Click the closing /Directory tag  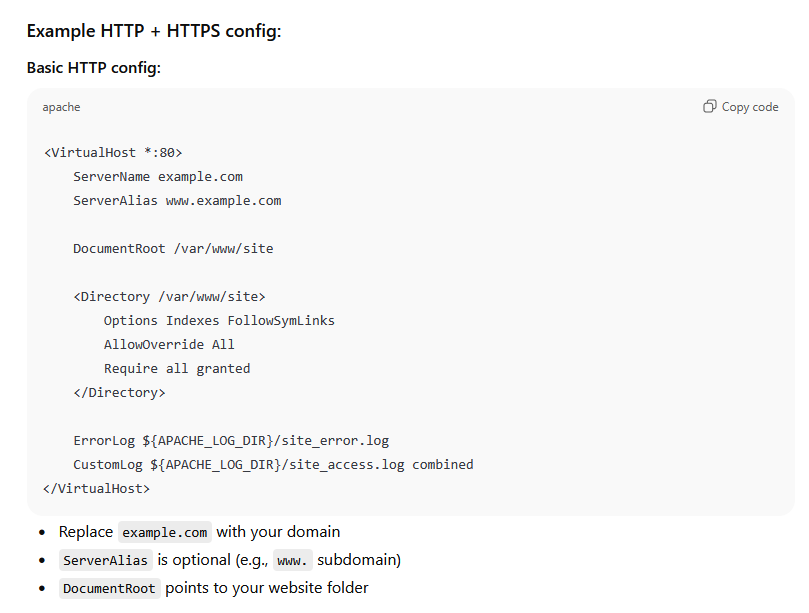point(119,393)
